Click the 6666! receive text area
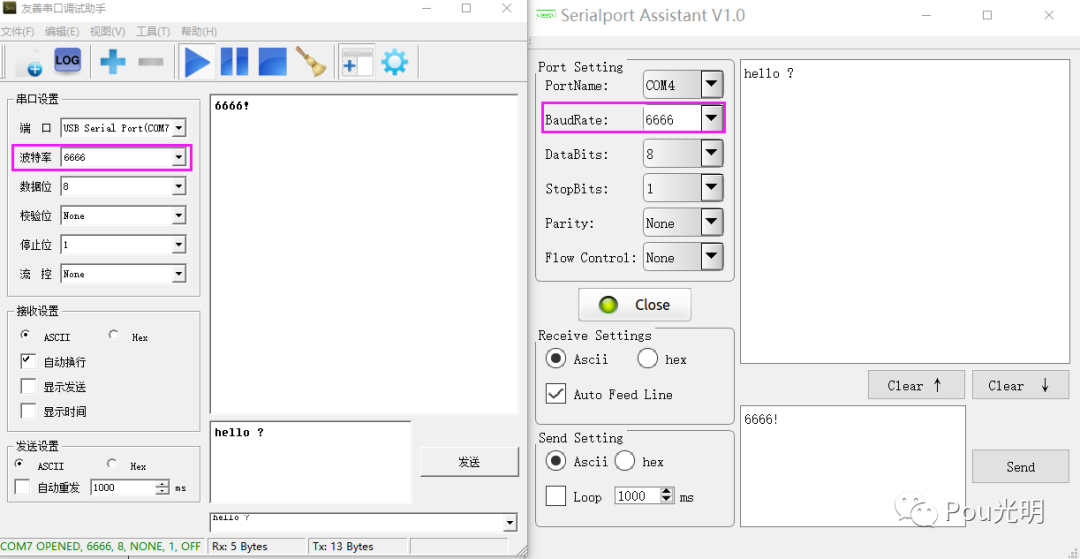The width and height of the screenshot is (1080, 559). [364, 253]
